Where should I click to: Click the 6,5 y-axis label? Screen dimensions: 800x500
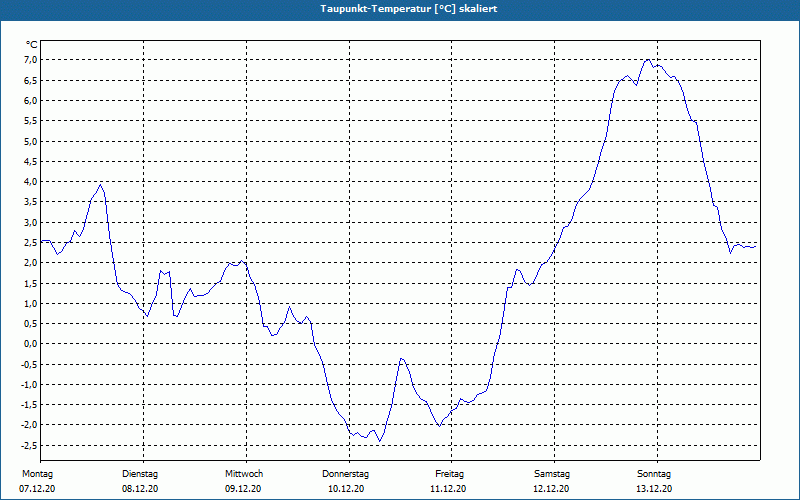[30, 80]
